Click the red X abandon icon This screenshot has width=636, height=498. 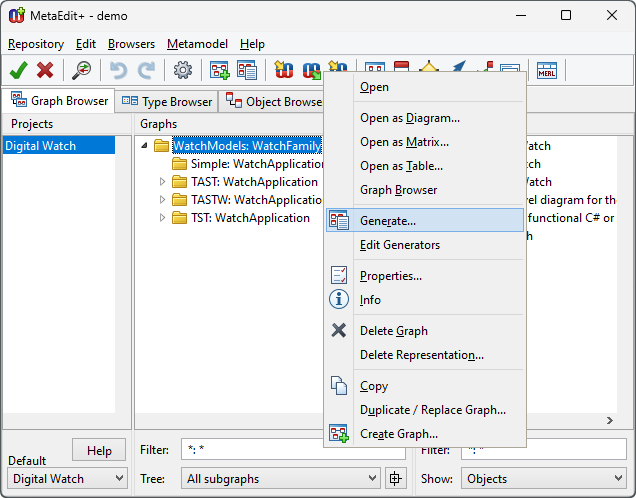[x=45, y=70]
